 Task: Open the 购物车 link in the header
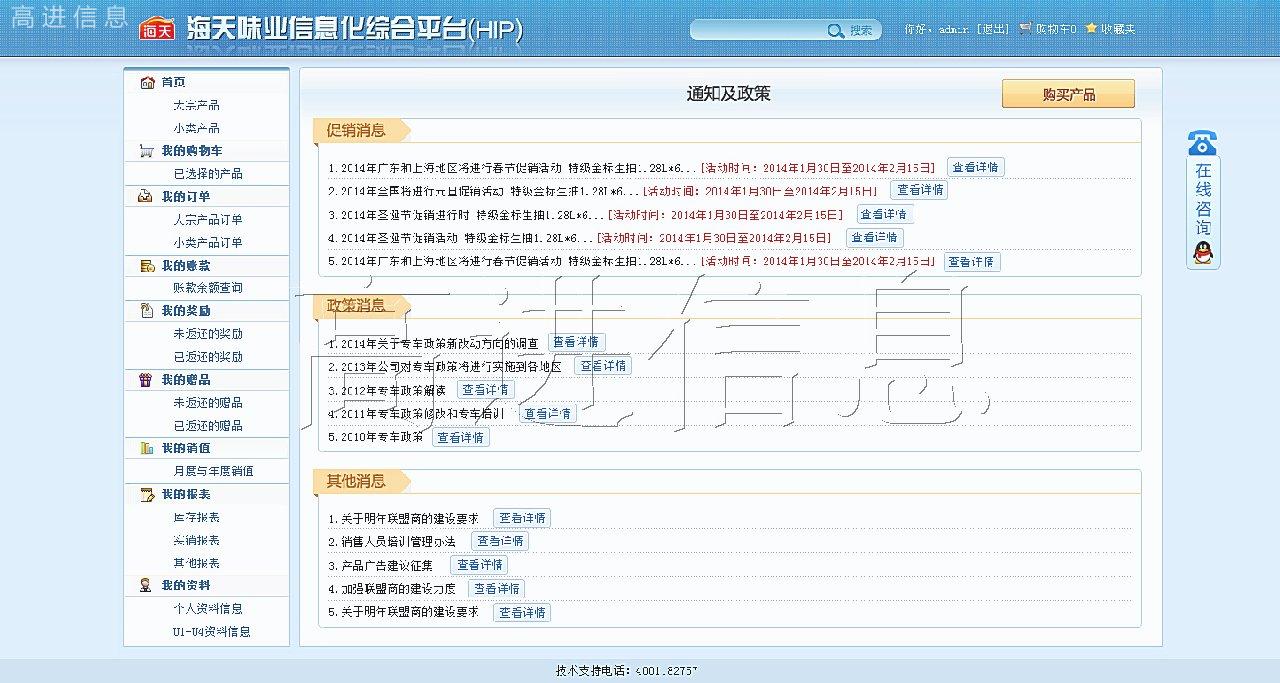click(1054, 30)
